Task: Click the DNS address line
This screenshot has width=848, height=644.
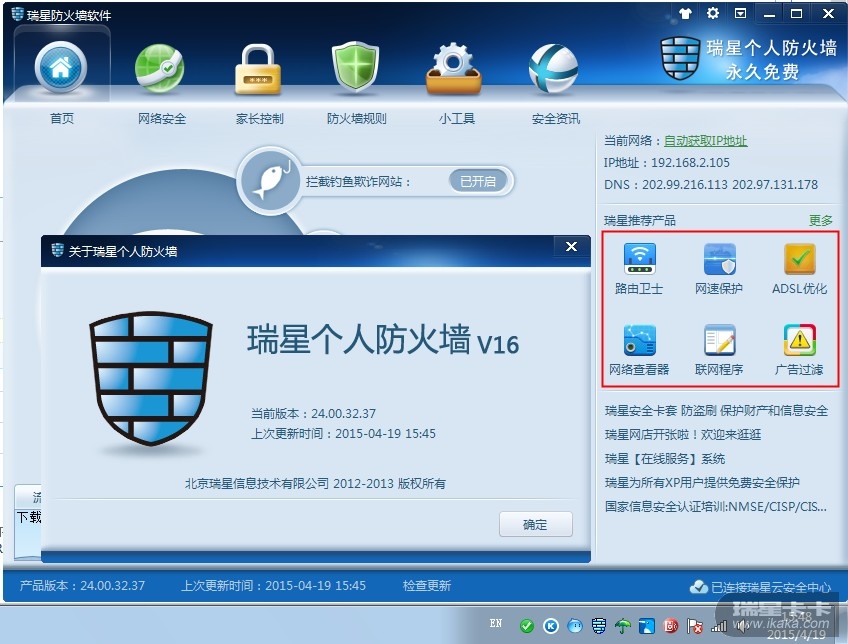Action: 711,185
